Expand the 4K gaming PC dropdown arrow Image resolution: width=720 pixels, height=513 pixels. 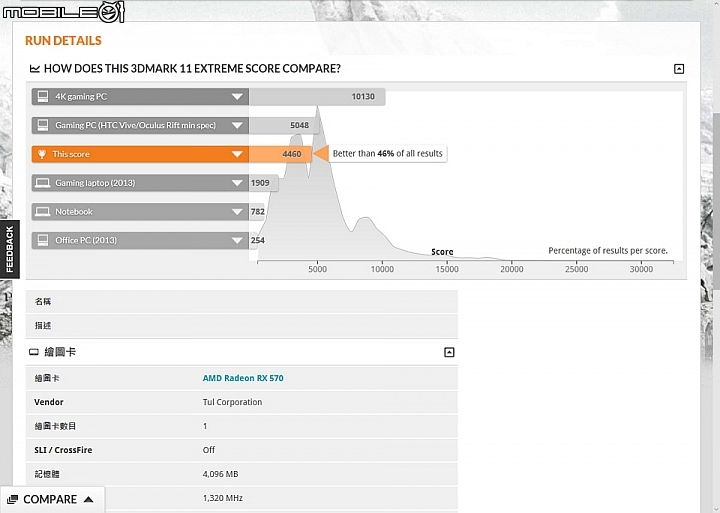click(237, 97)
